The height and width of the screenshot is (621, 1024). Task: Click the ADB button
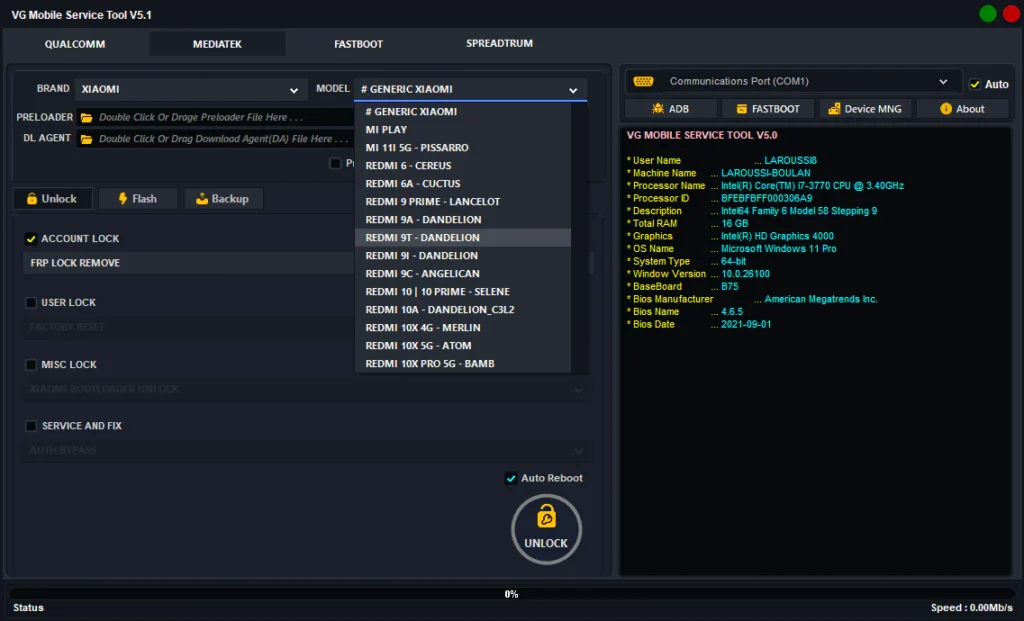pos(671,109)
